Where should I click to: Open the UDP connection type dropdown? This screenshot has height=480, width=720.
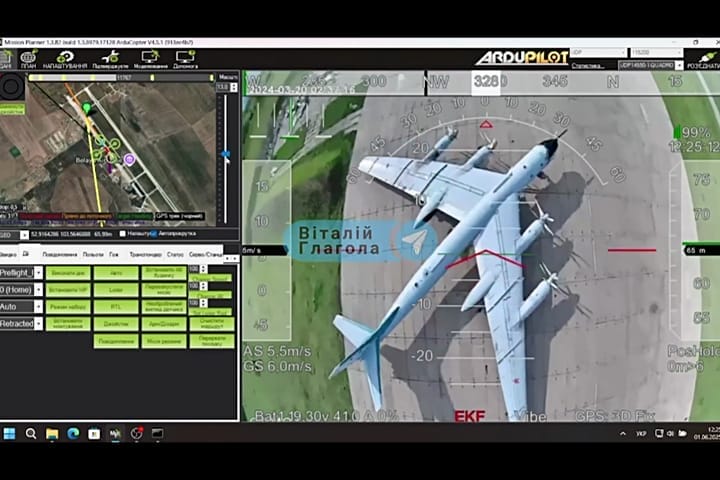coord(599,52)
